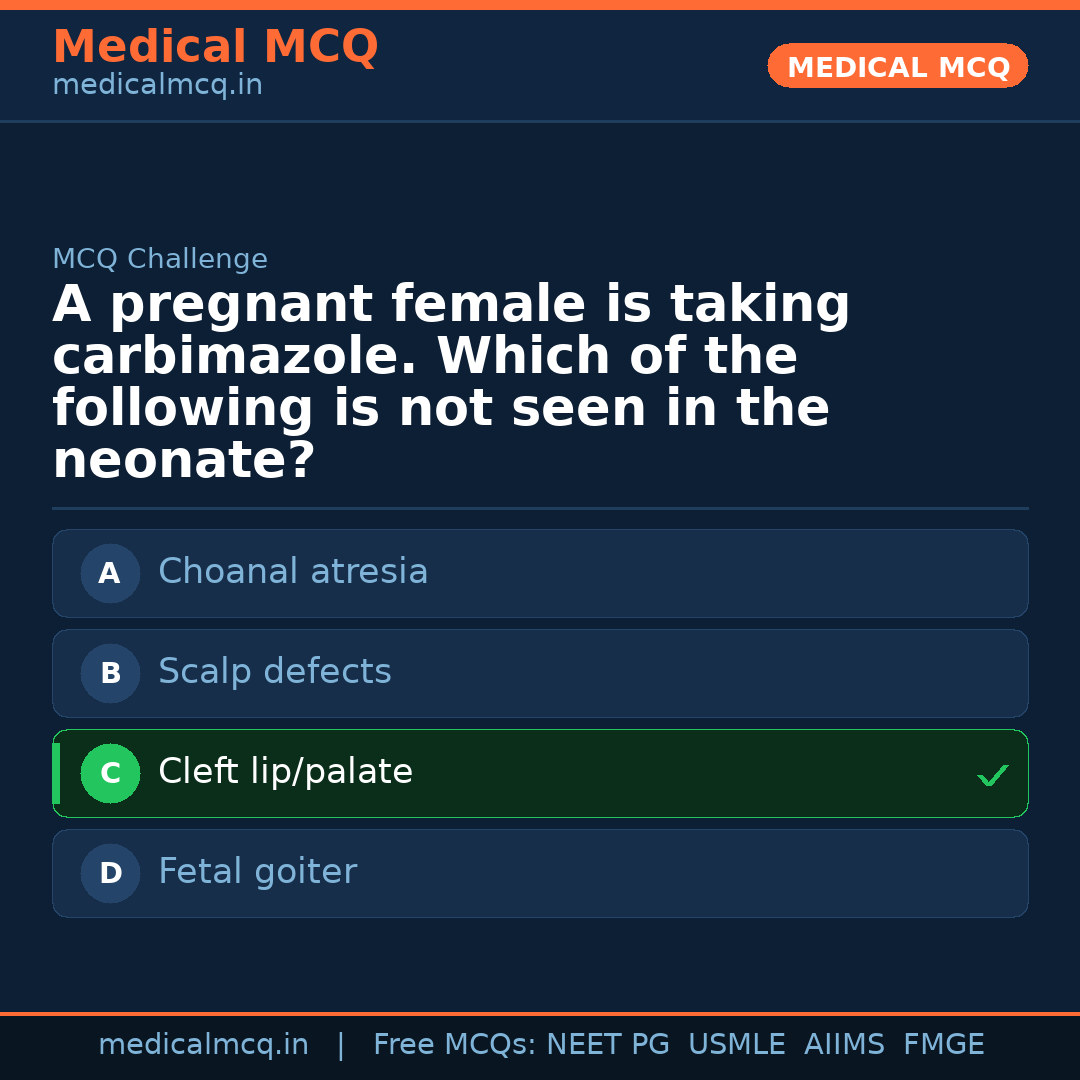Open the medicalmcq.in link below the header title
This screenshot has width=1080, height=1080.
click(x=157, y=86)
